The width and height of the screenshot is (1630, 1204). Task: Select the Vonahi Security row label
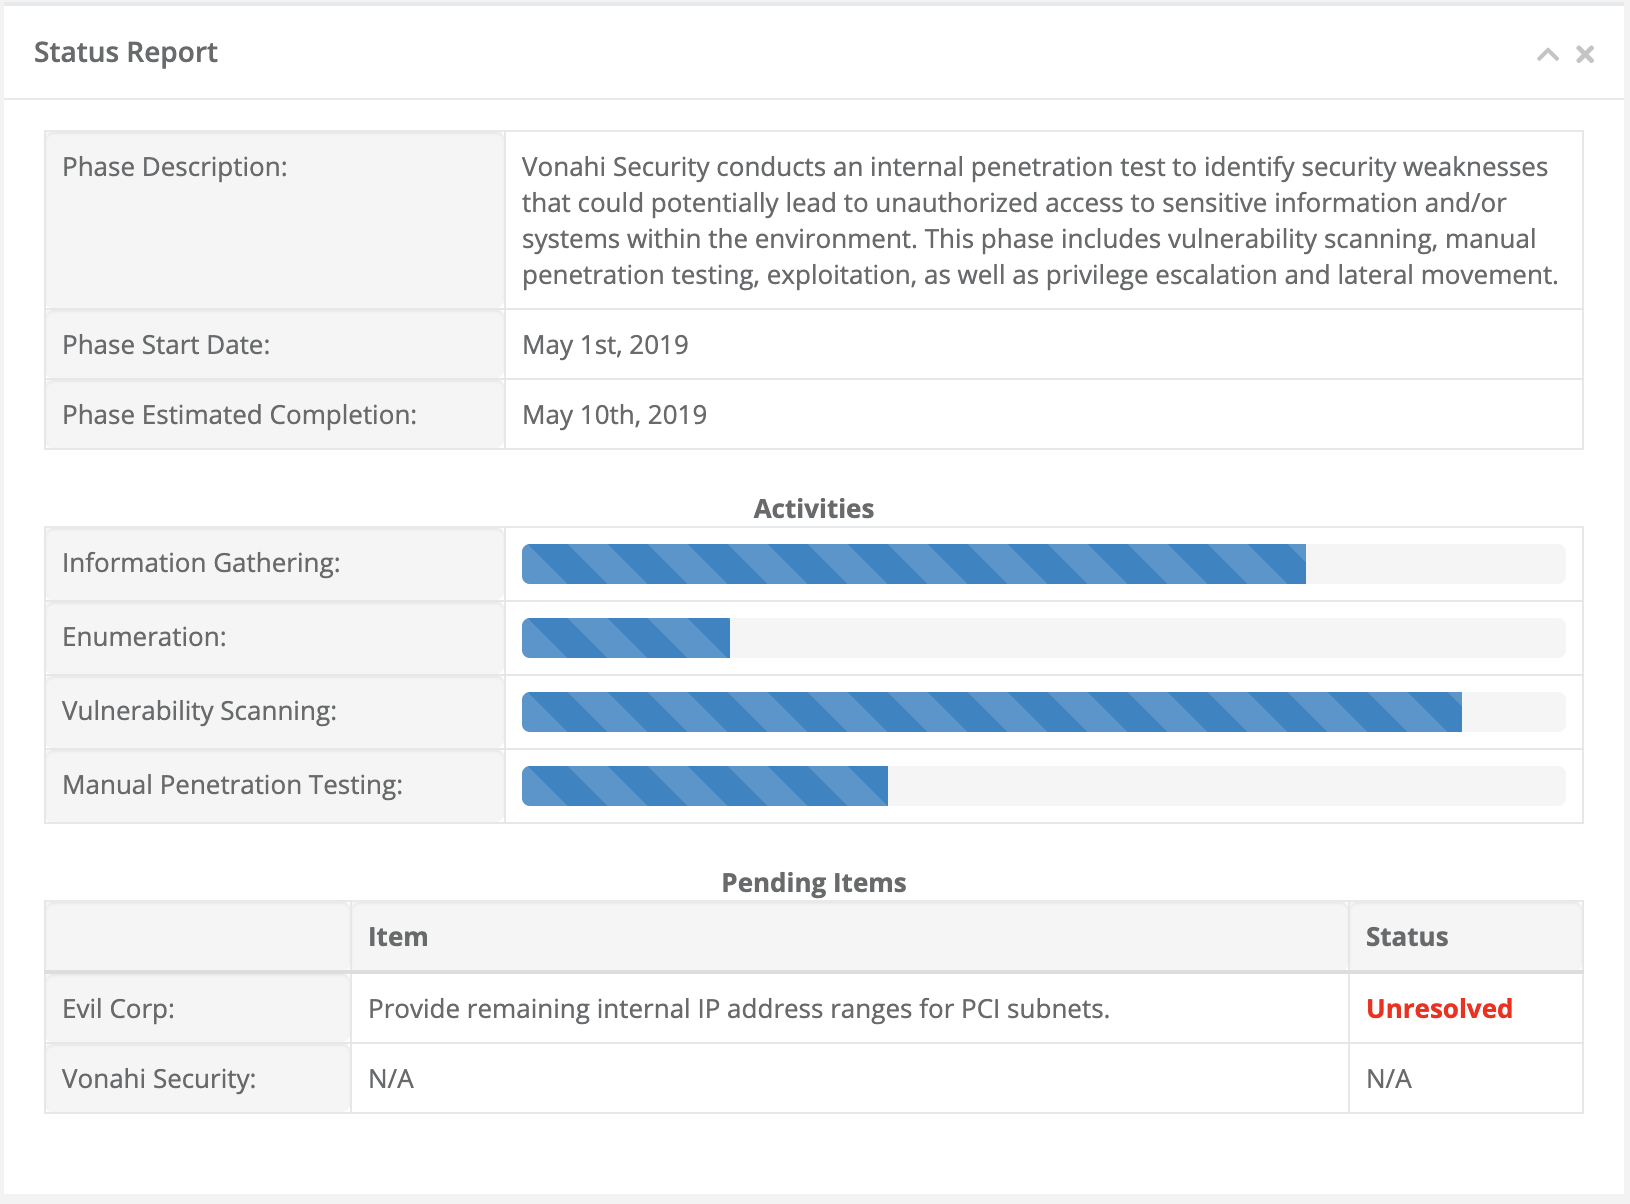click(x=159, y=1078)
